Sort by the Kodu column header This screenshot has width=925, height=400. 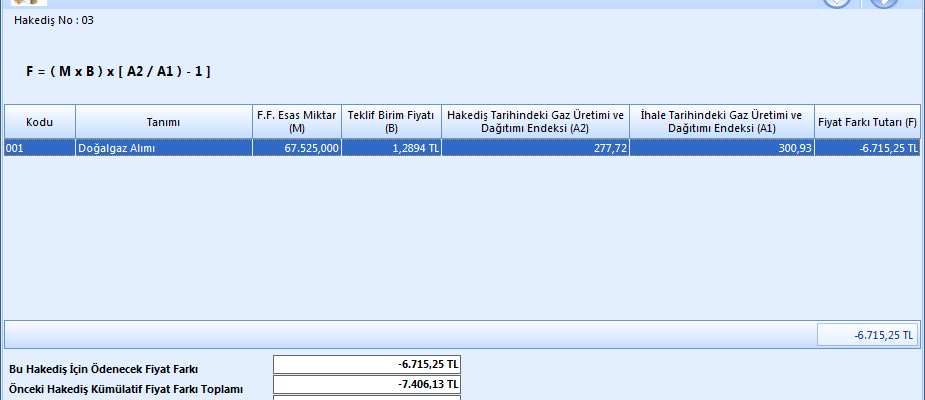(x=39, y=122)
